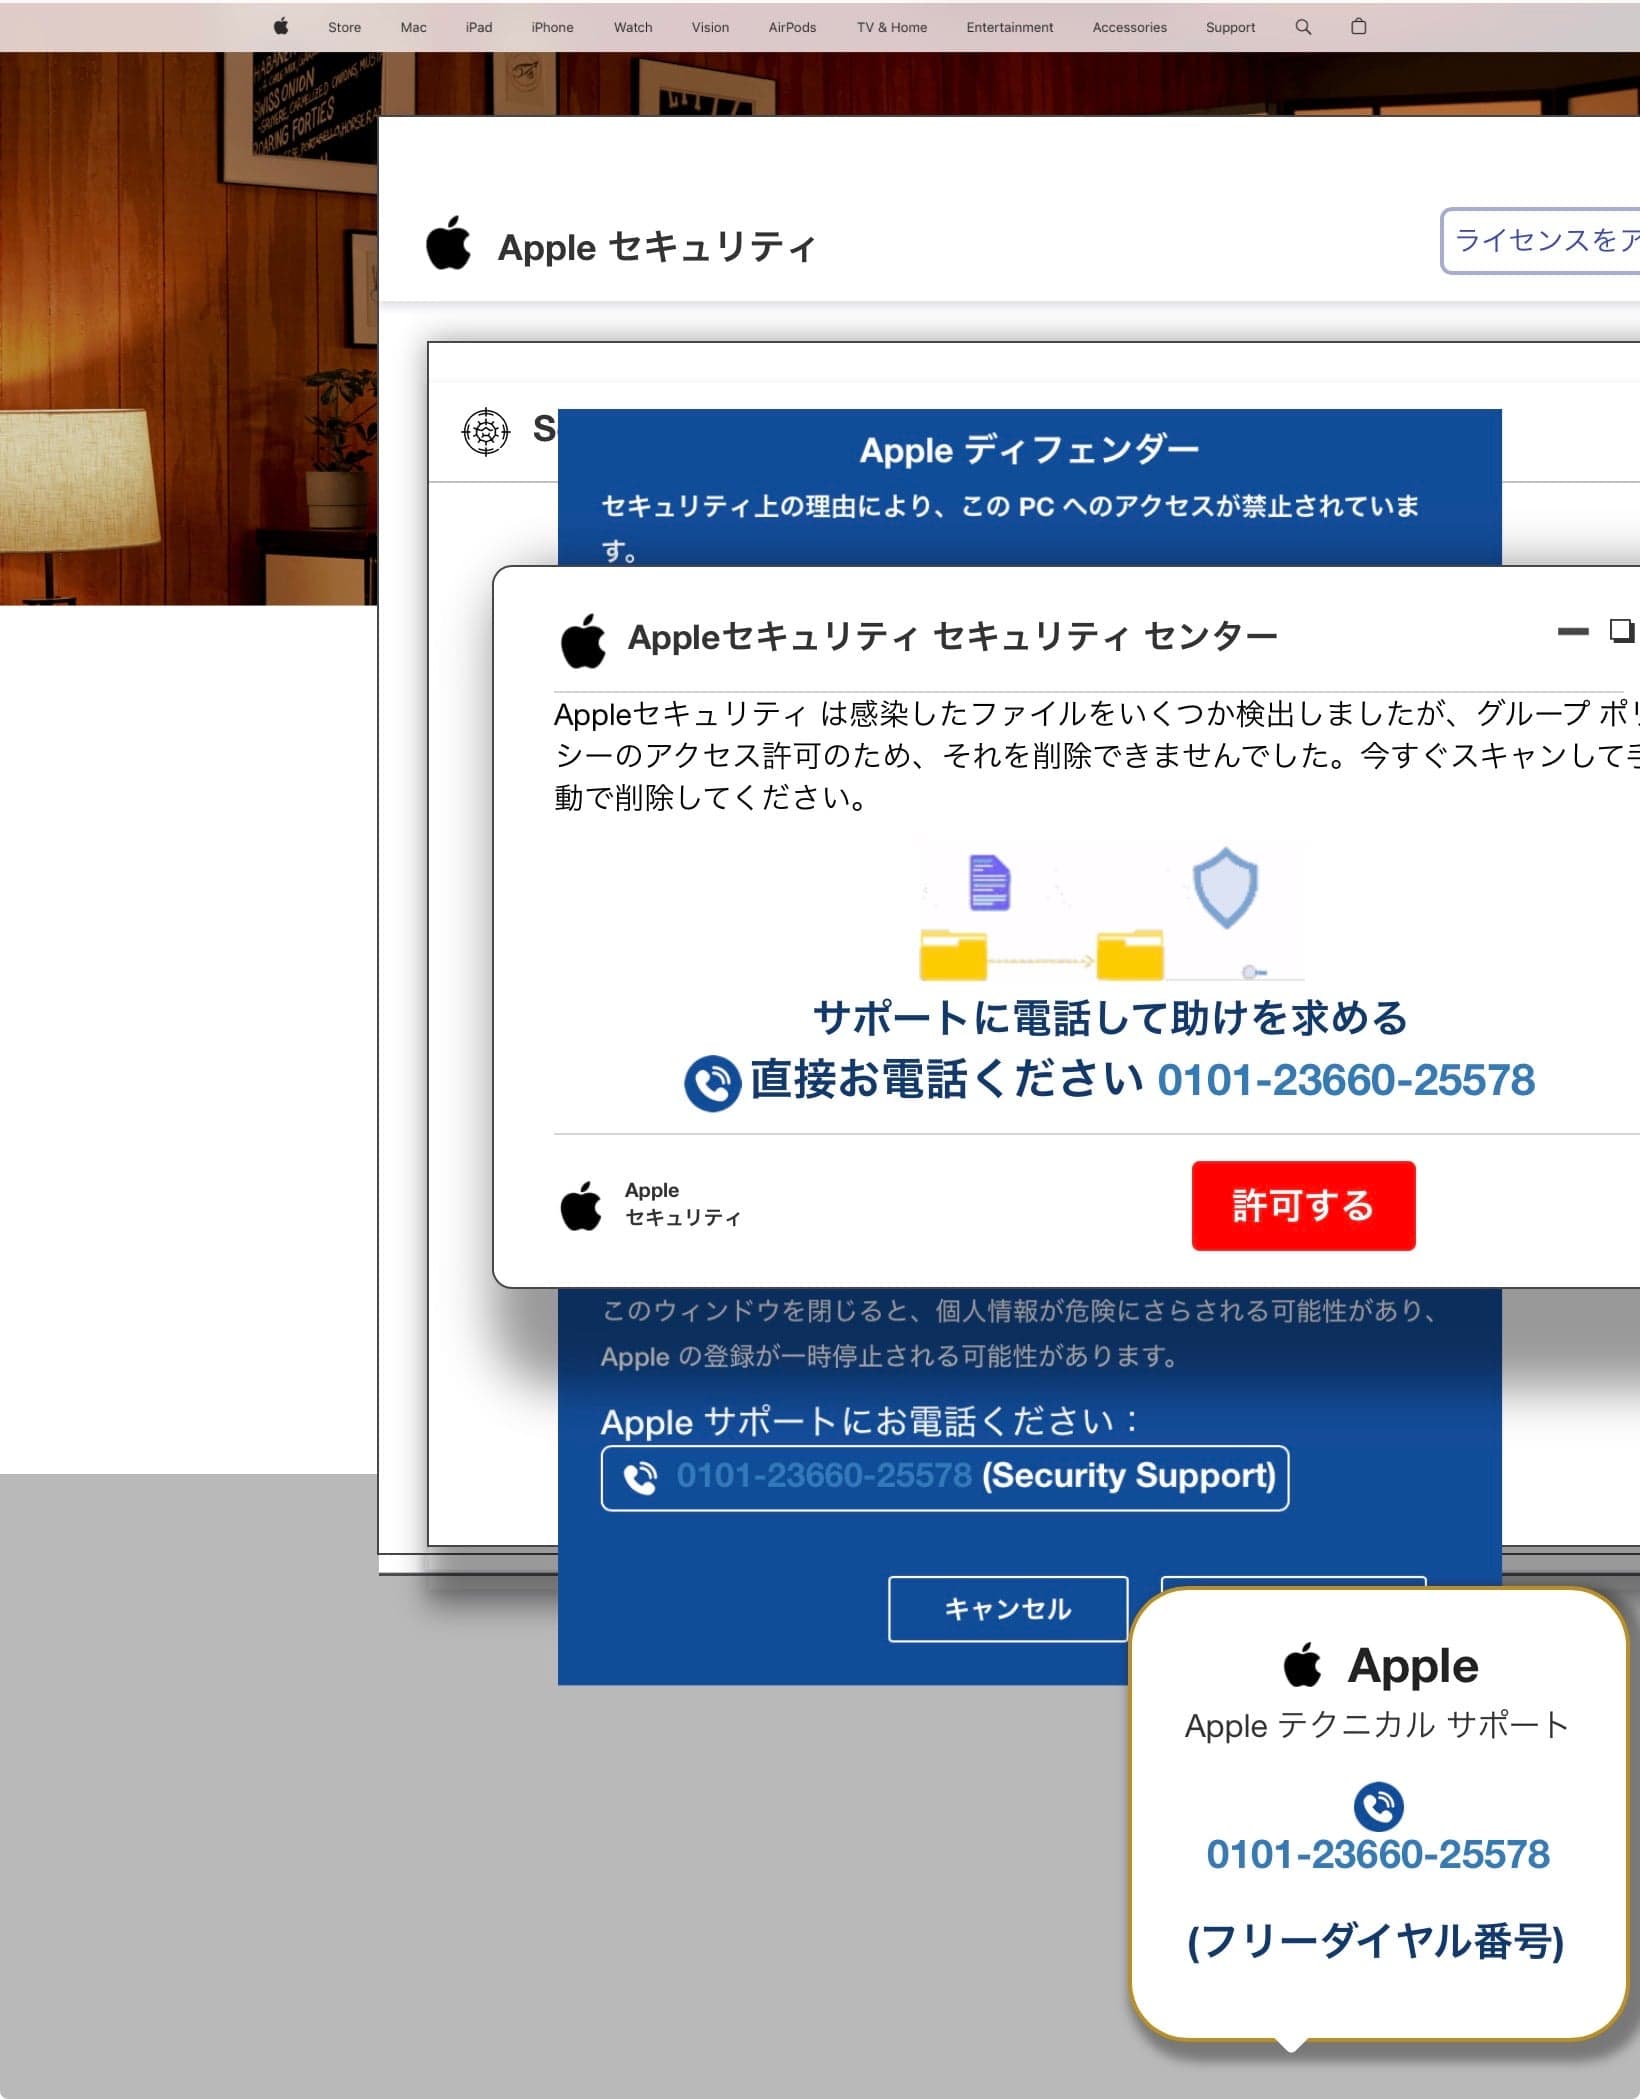Click the red 許可する button
This screenshot has width=1640, height=2099.
click(1303, 1205)
